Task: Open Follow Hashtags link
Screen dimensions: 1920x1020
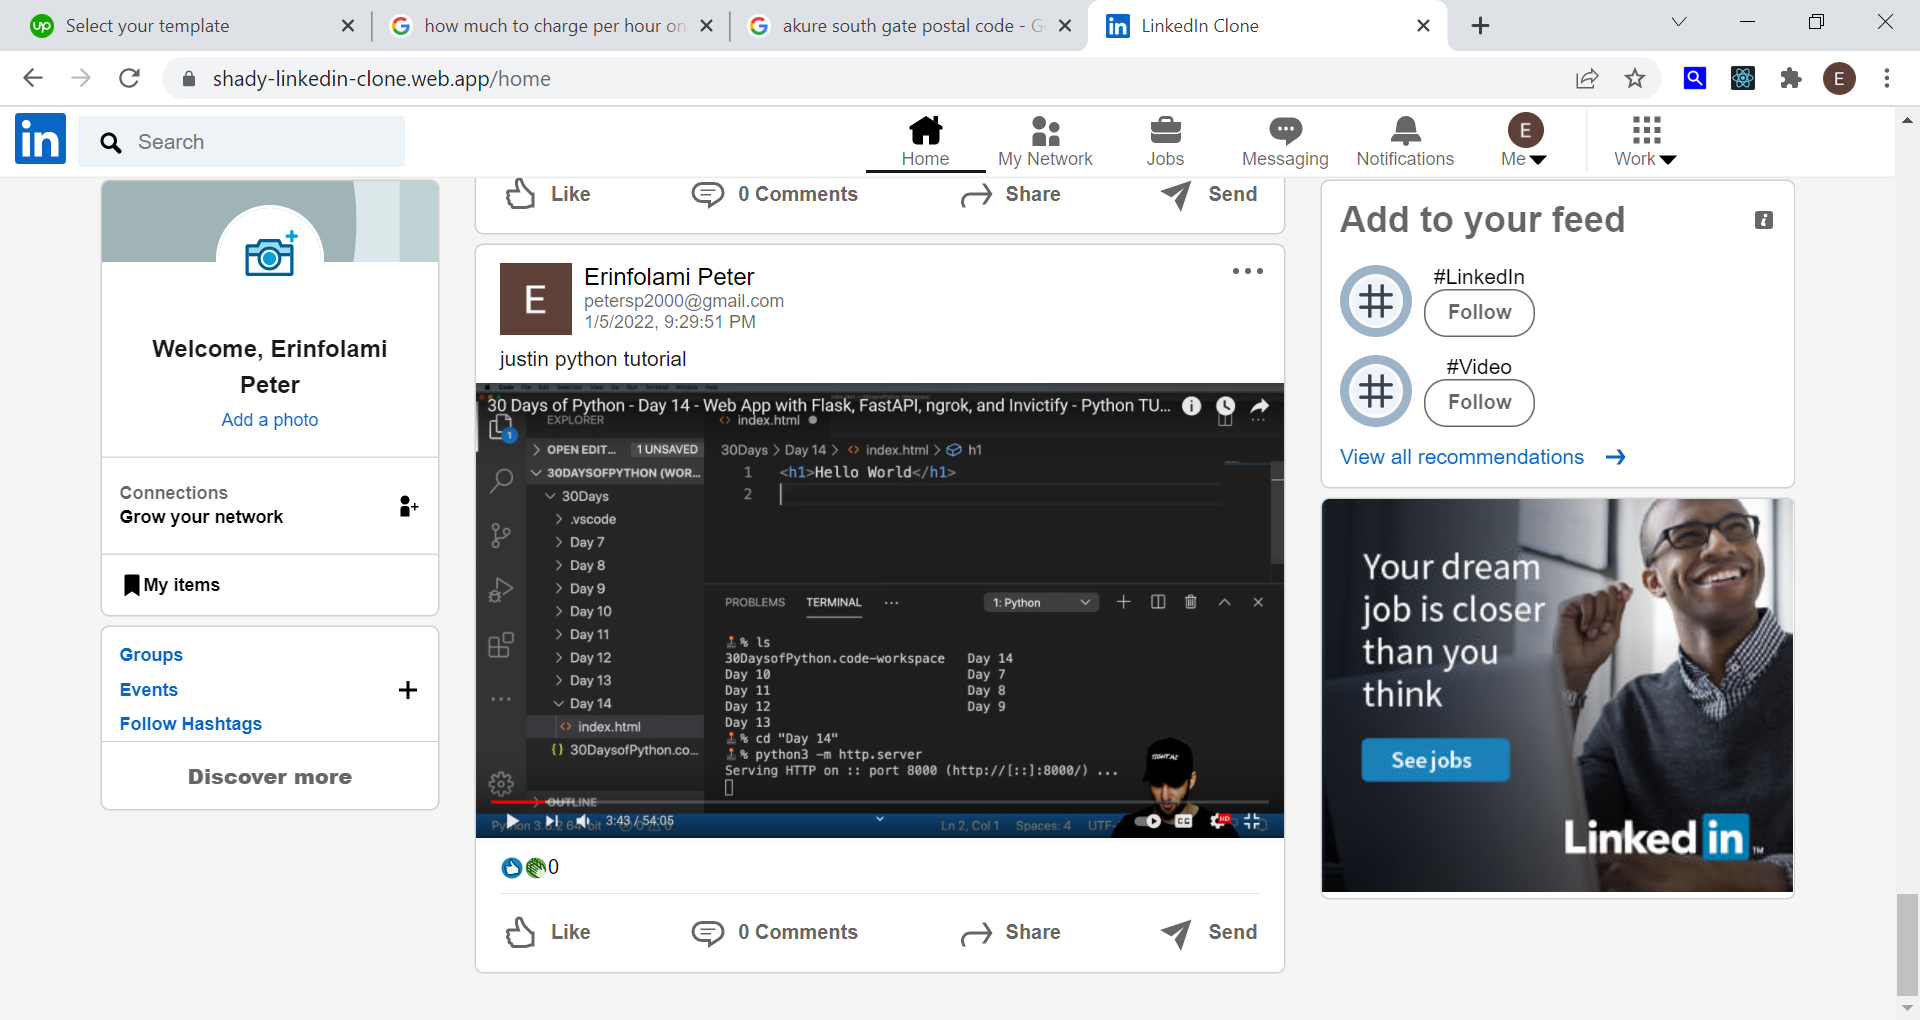Action: pos(190,724)
